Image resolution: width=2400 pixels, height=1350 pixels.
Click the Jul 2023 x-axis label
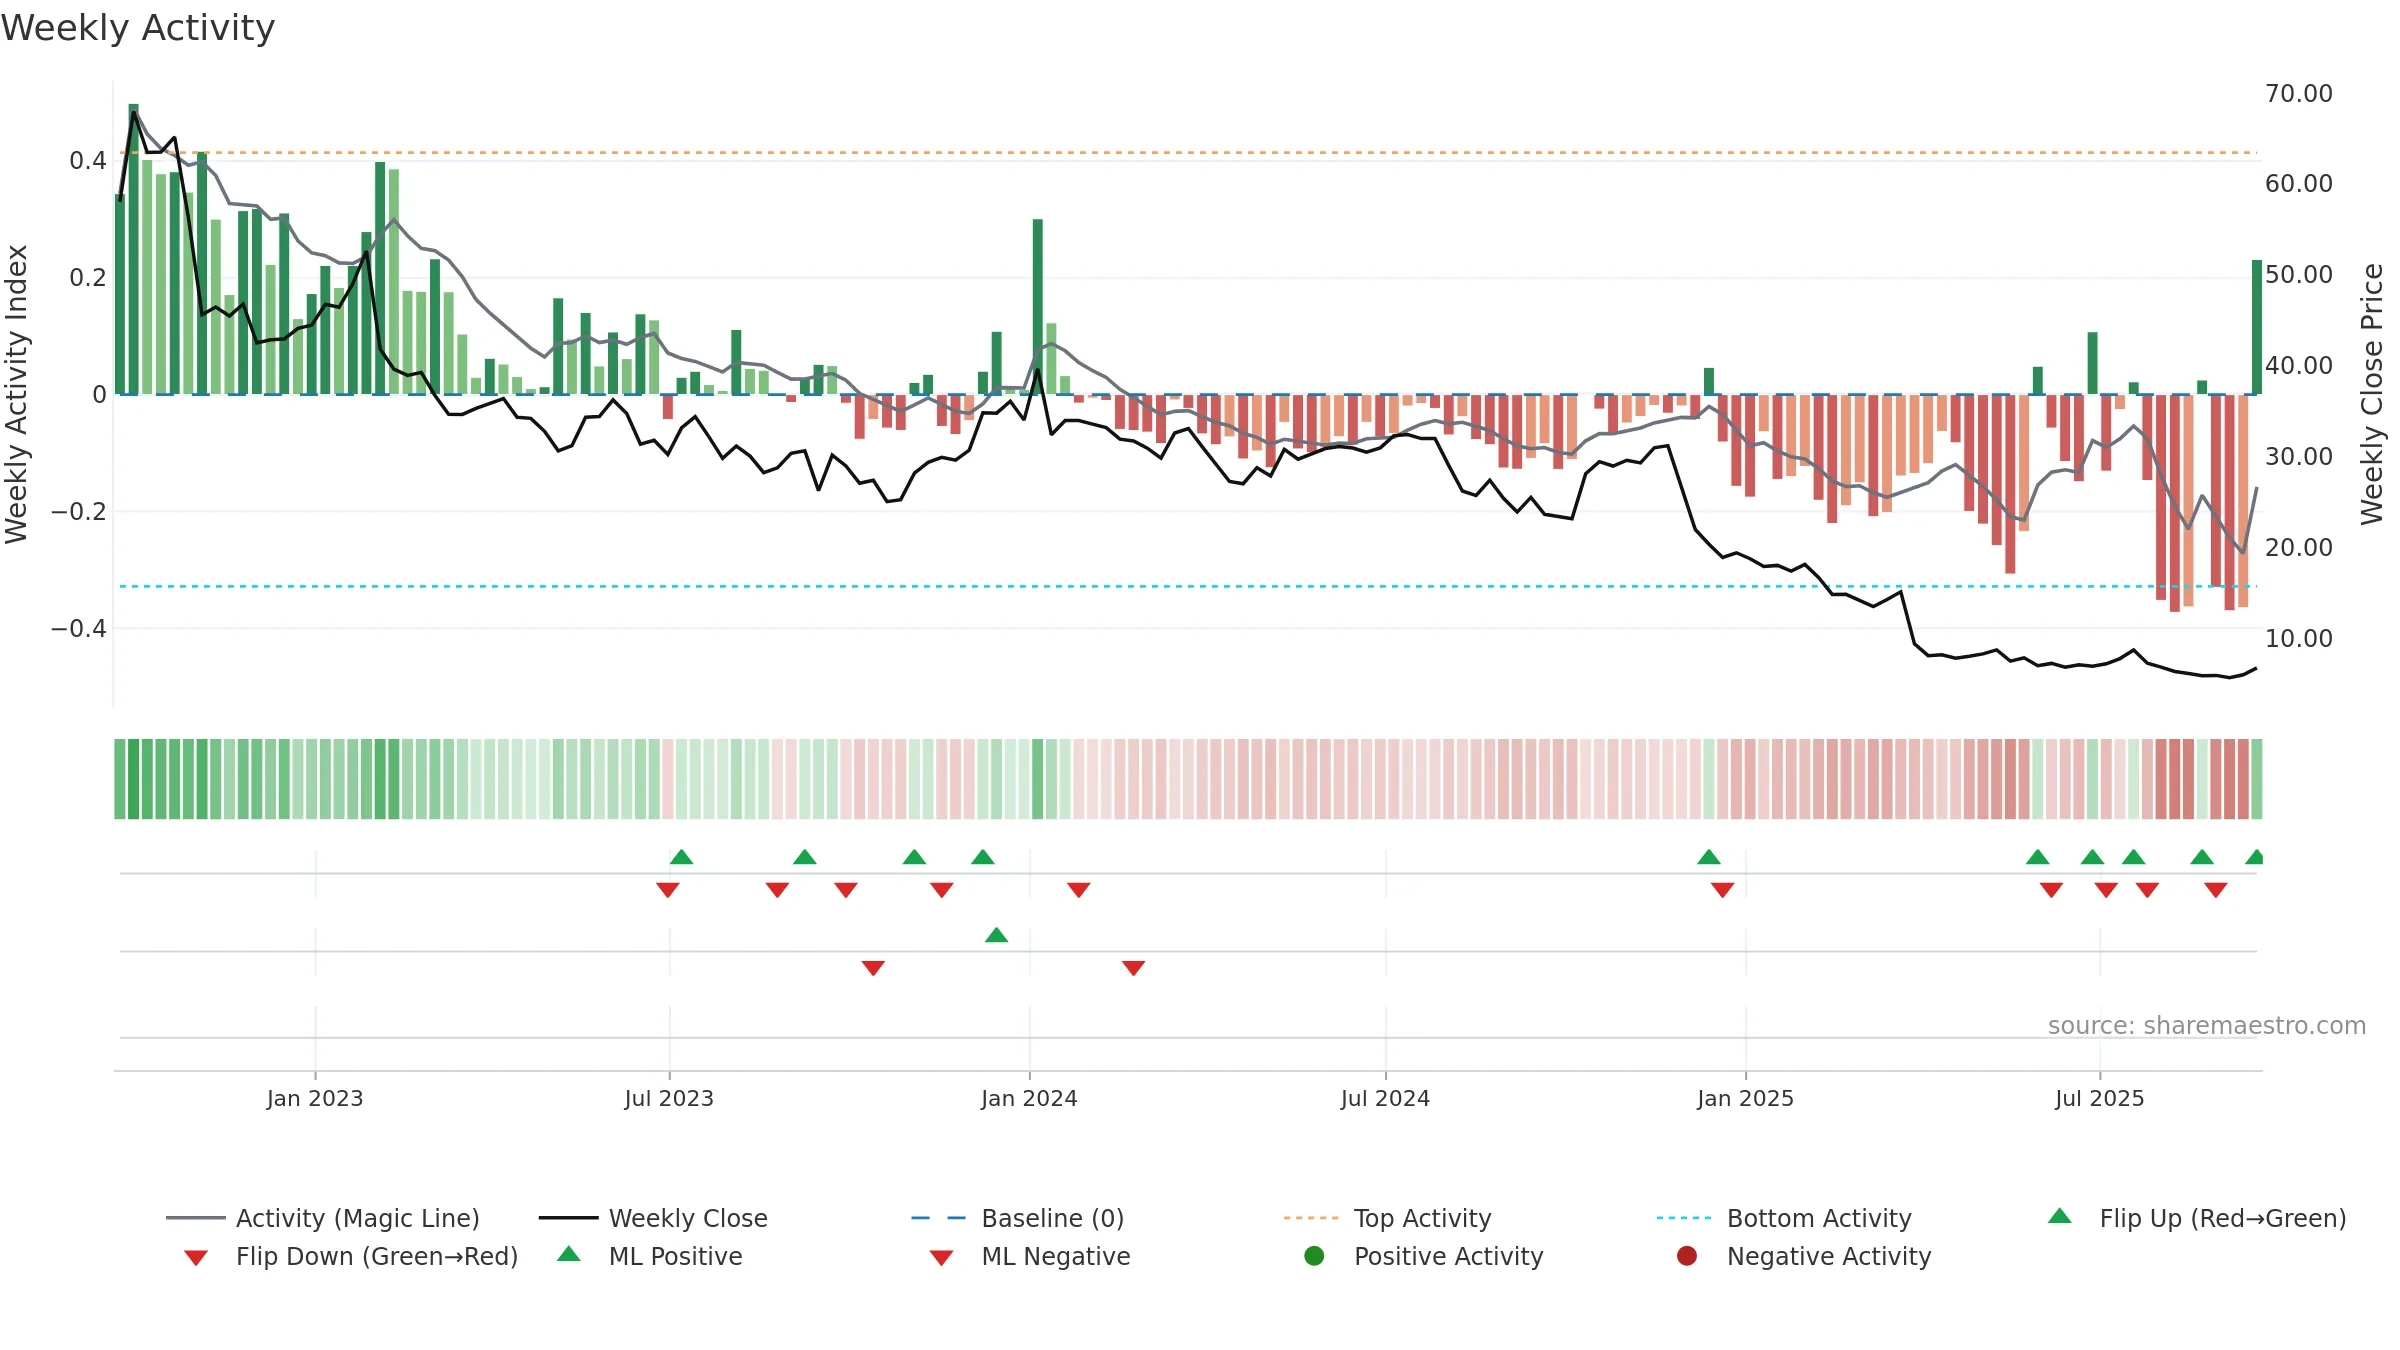(669, 1099)
